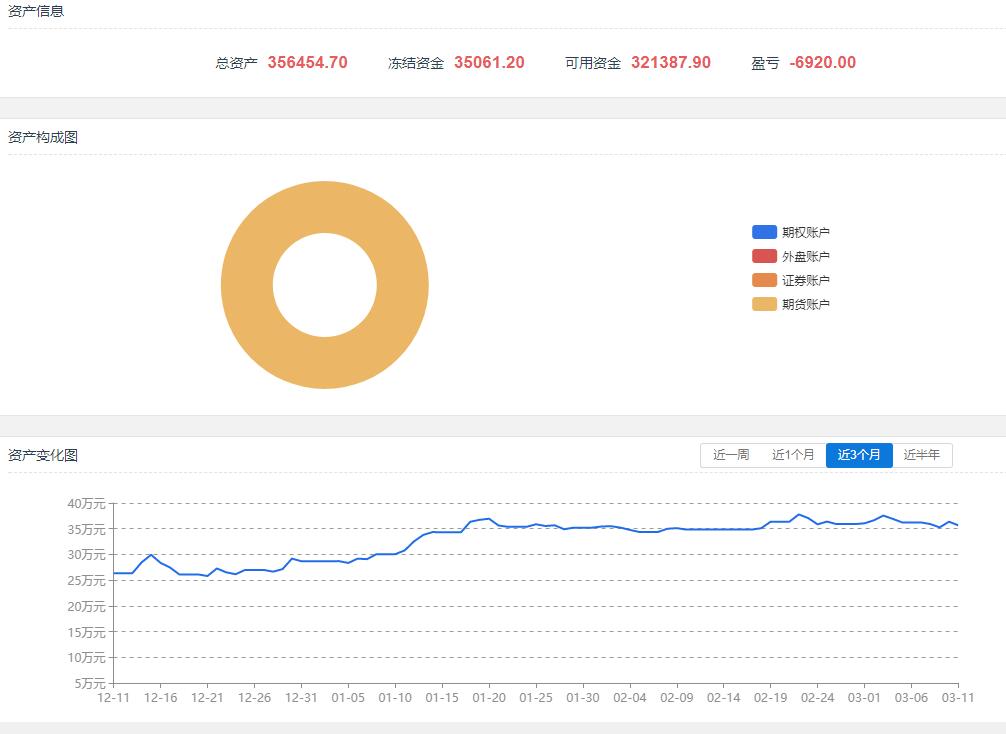Click the 总资产 value 356454.70
The width and height of the screenshot is (1006, 734).
coord(307,62)
